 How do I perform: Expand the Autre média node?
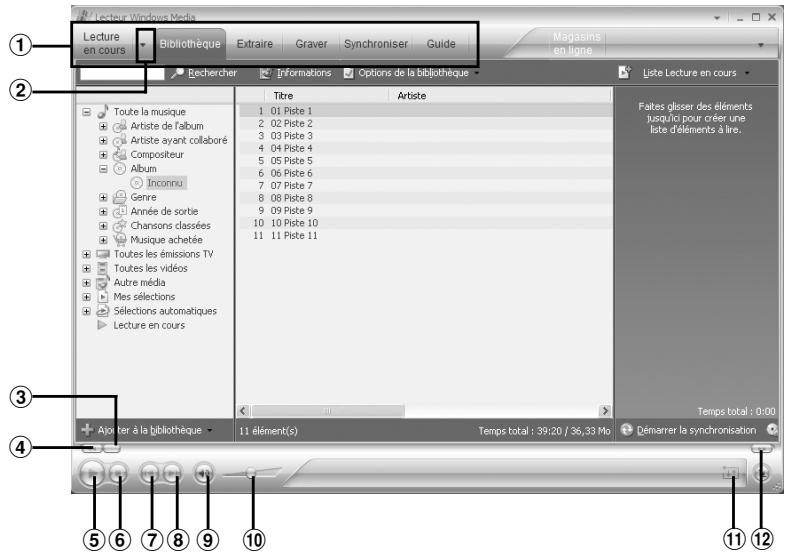coord(87,283)
